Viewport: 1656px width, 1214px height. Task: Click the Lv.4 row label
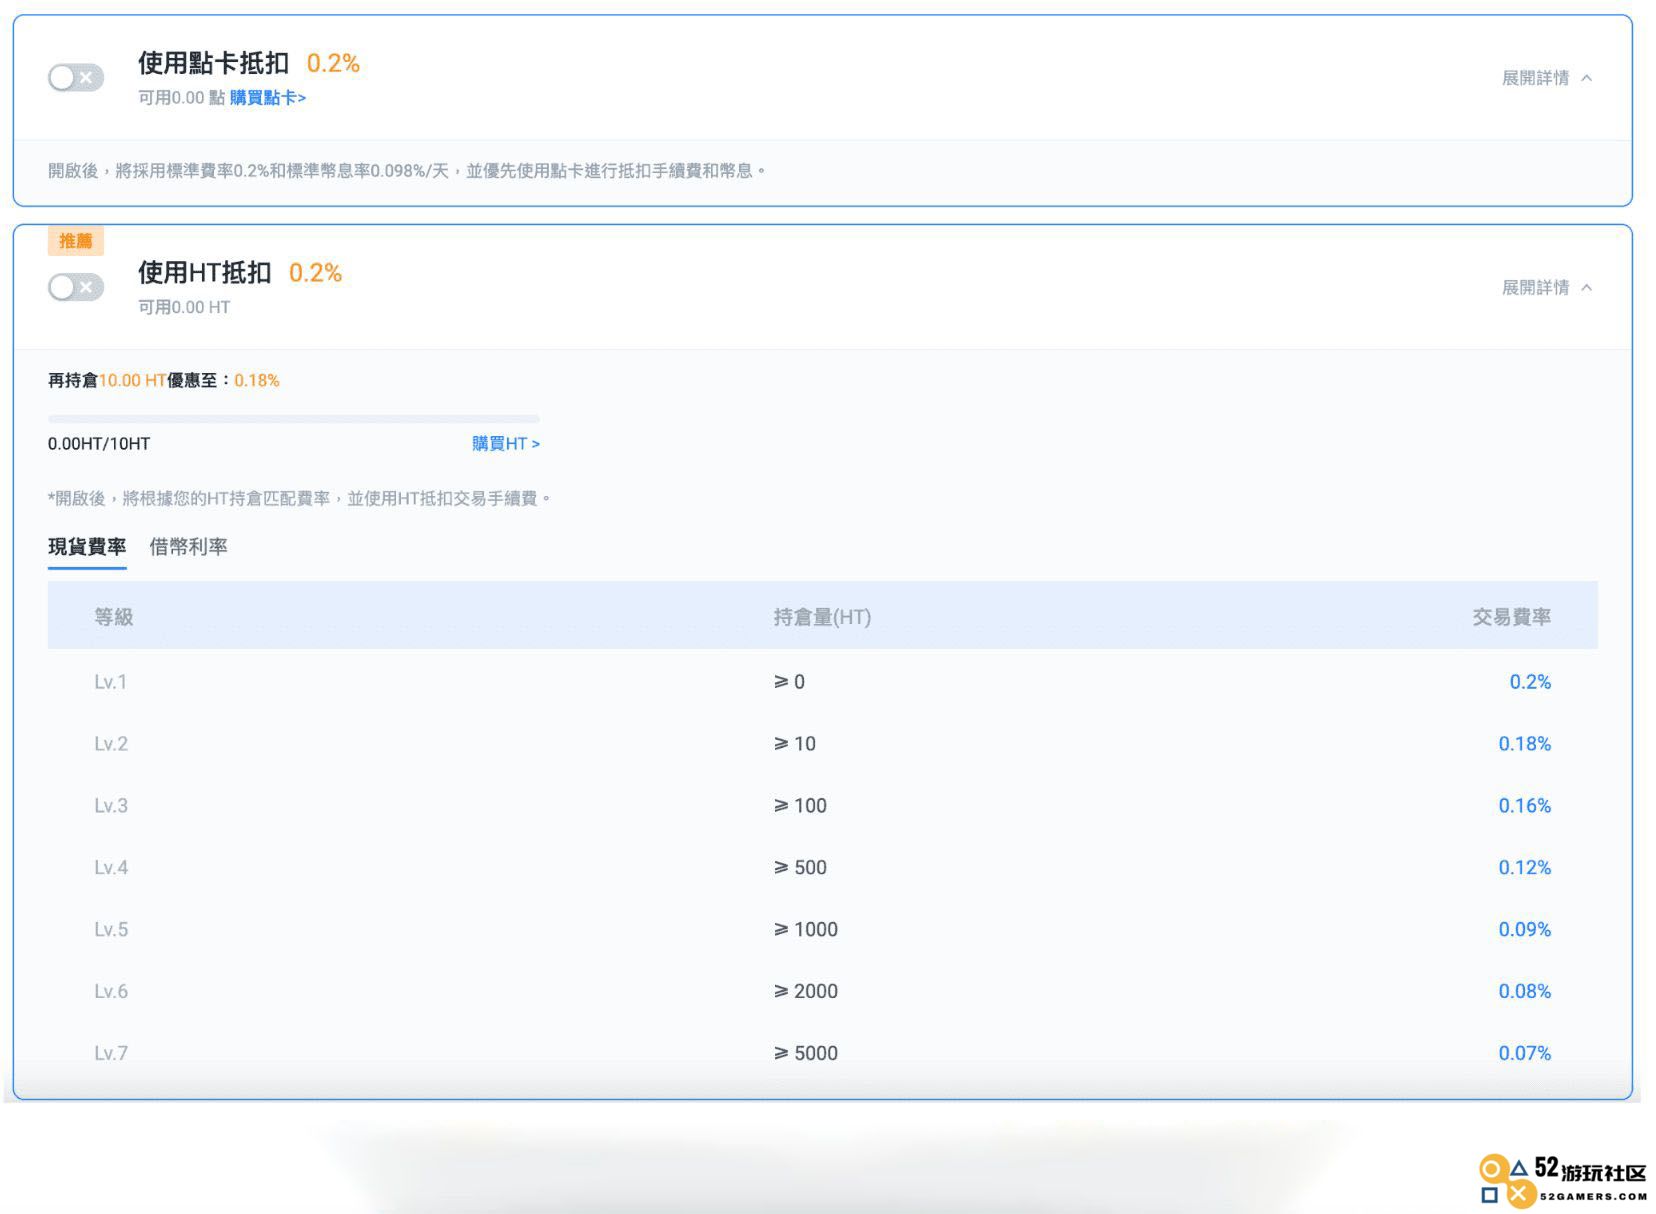[x=111, y=868]
